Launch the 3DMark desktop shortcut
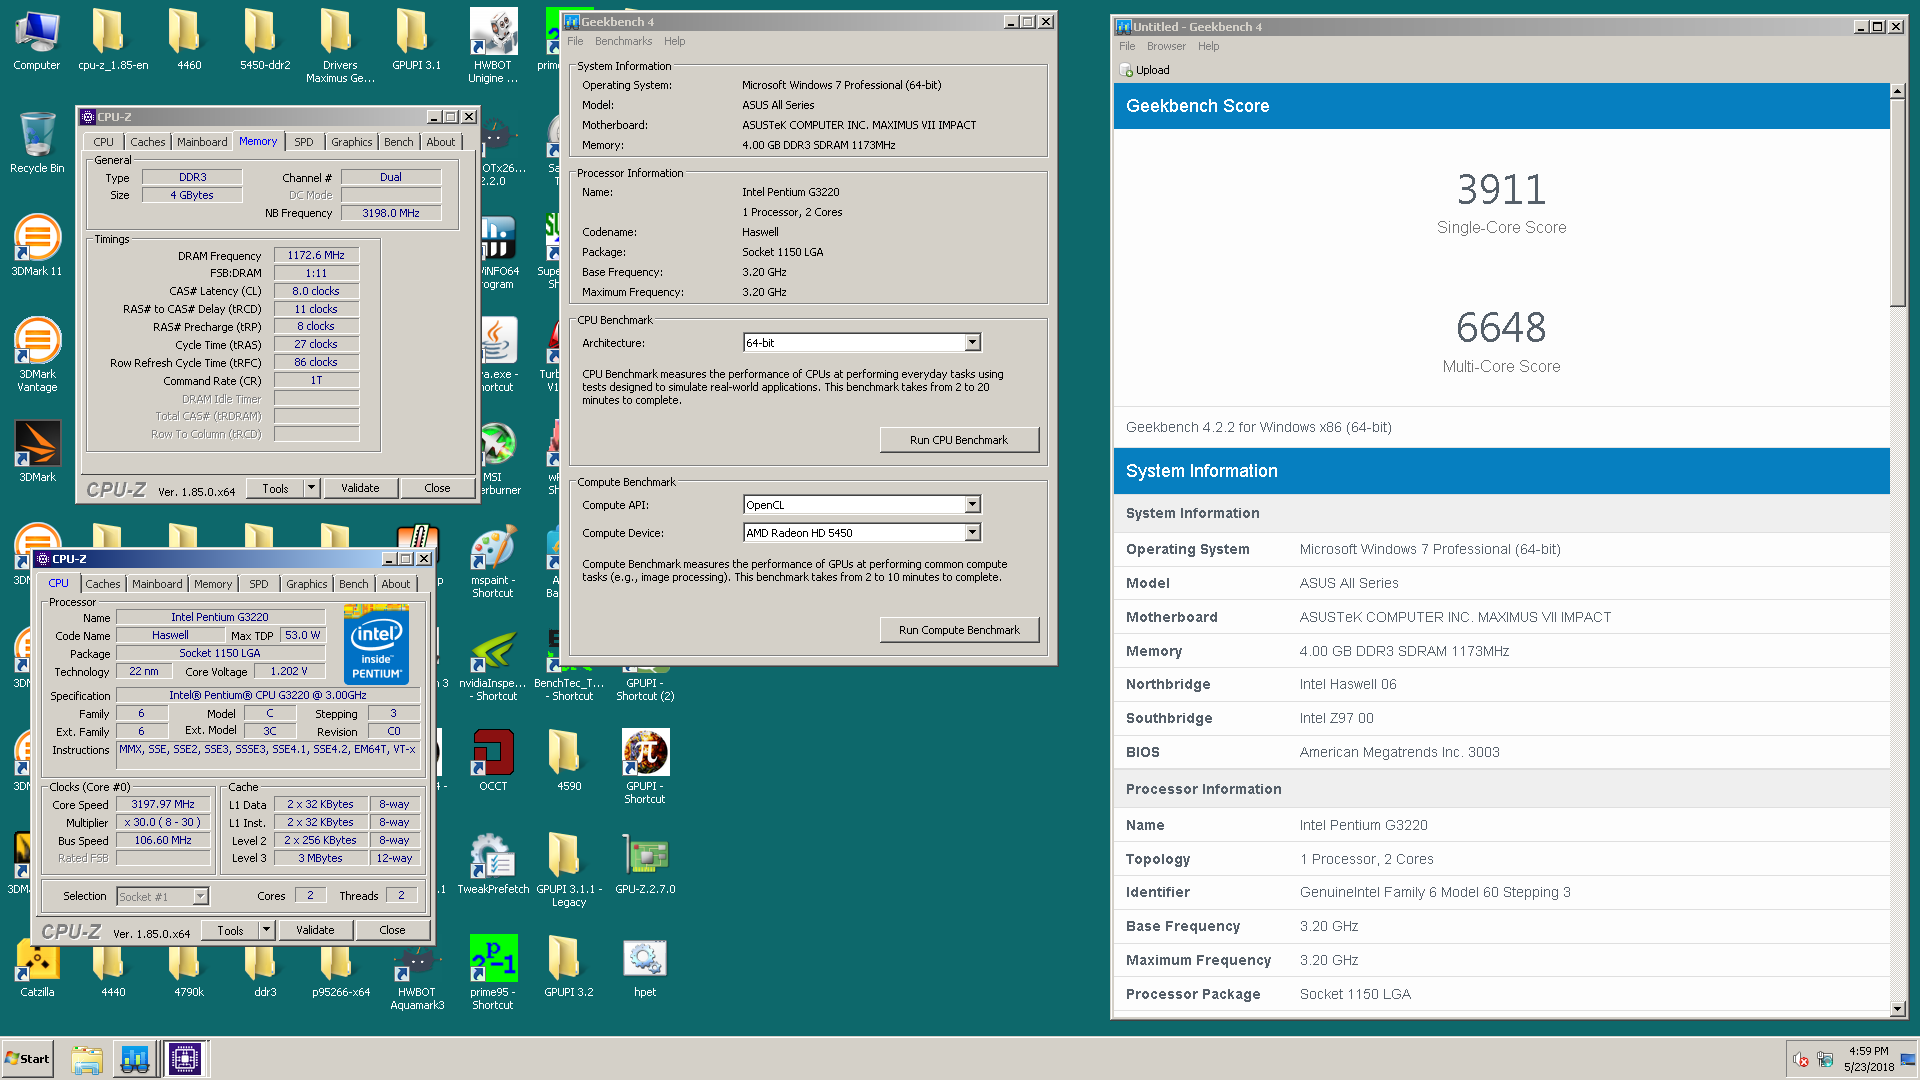The width and height of the screenshot is (1920, 1080). pyautogui.click(x=37, y=451)
